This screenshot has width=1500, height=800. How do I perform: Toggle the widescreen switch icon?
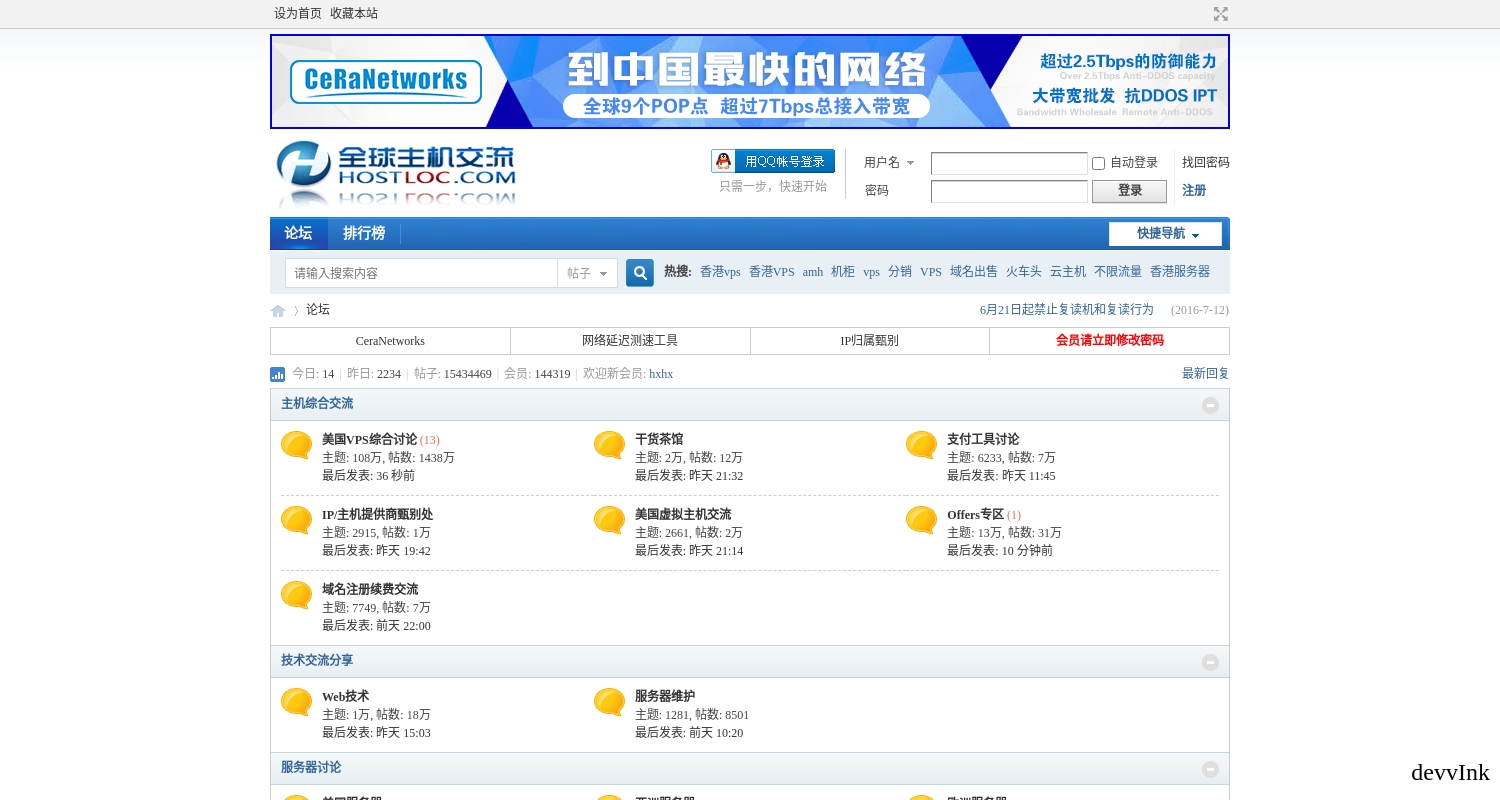[1221, 14]
